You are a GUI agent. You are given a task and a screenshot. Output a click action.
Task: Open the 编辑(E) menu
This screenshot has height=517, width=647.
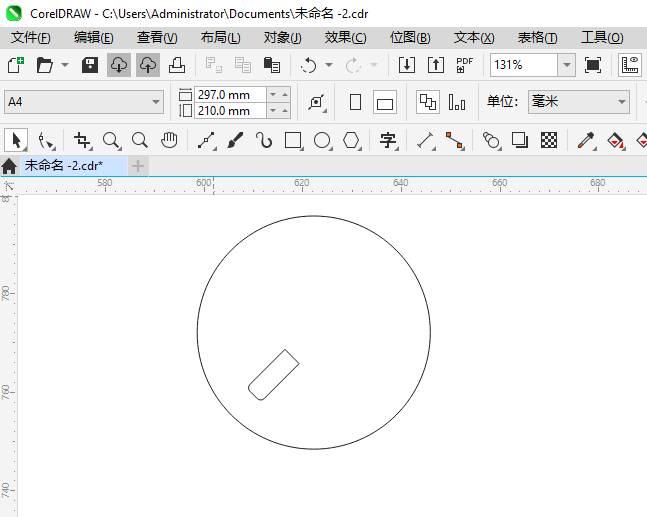click(94, 38)
